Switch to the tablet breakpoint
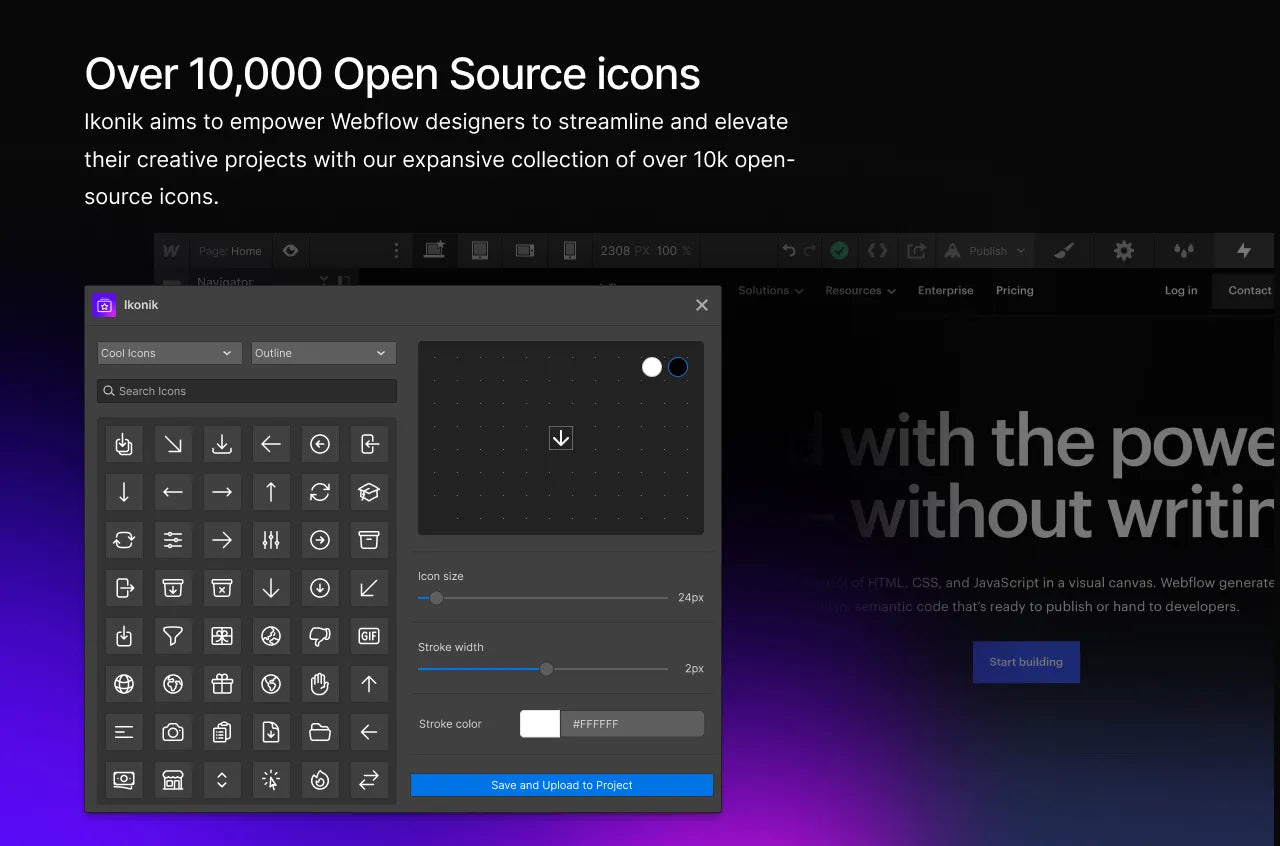This screenshot has width=1280, height=846. [480, 250]
